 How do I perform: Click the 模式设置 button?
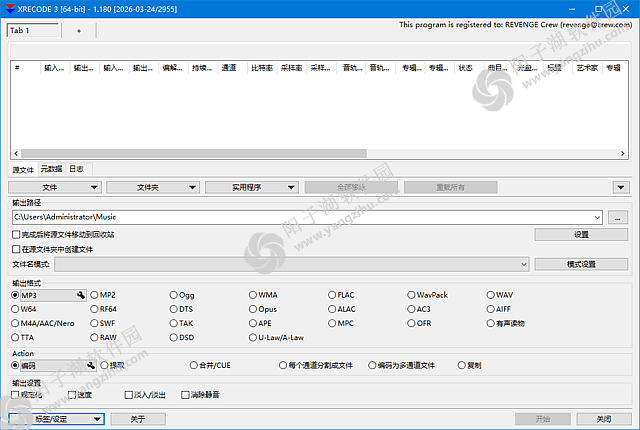click(581, 264)
